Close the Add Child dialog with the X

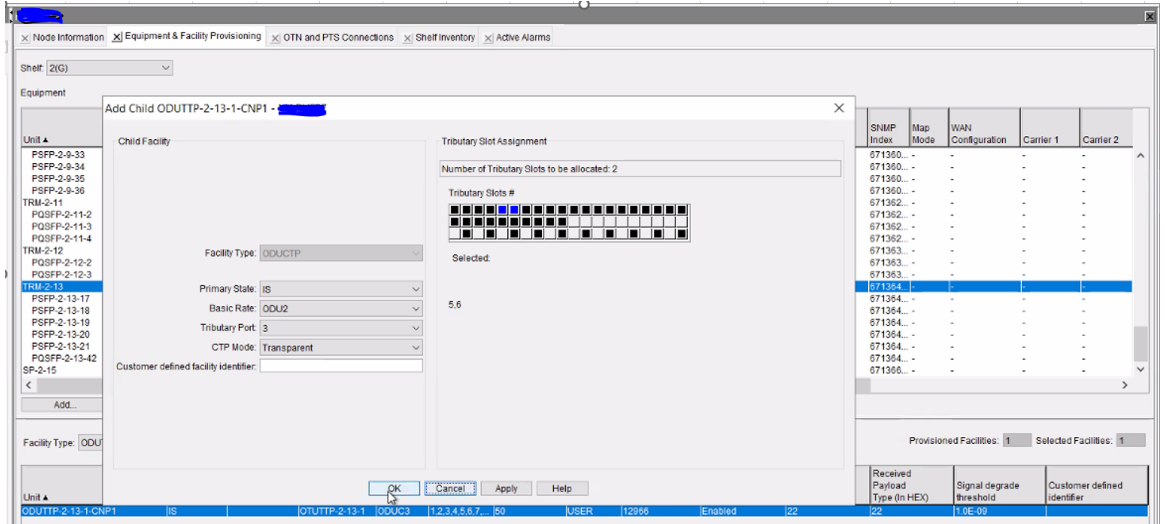click(x=839, y=108)
